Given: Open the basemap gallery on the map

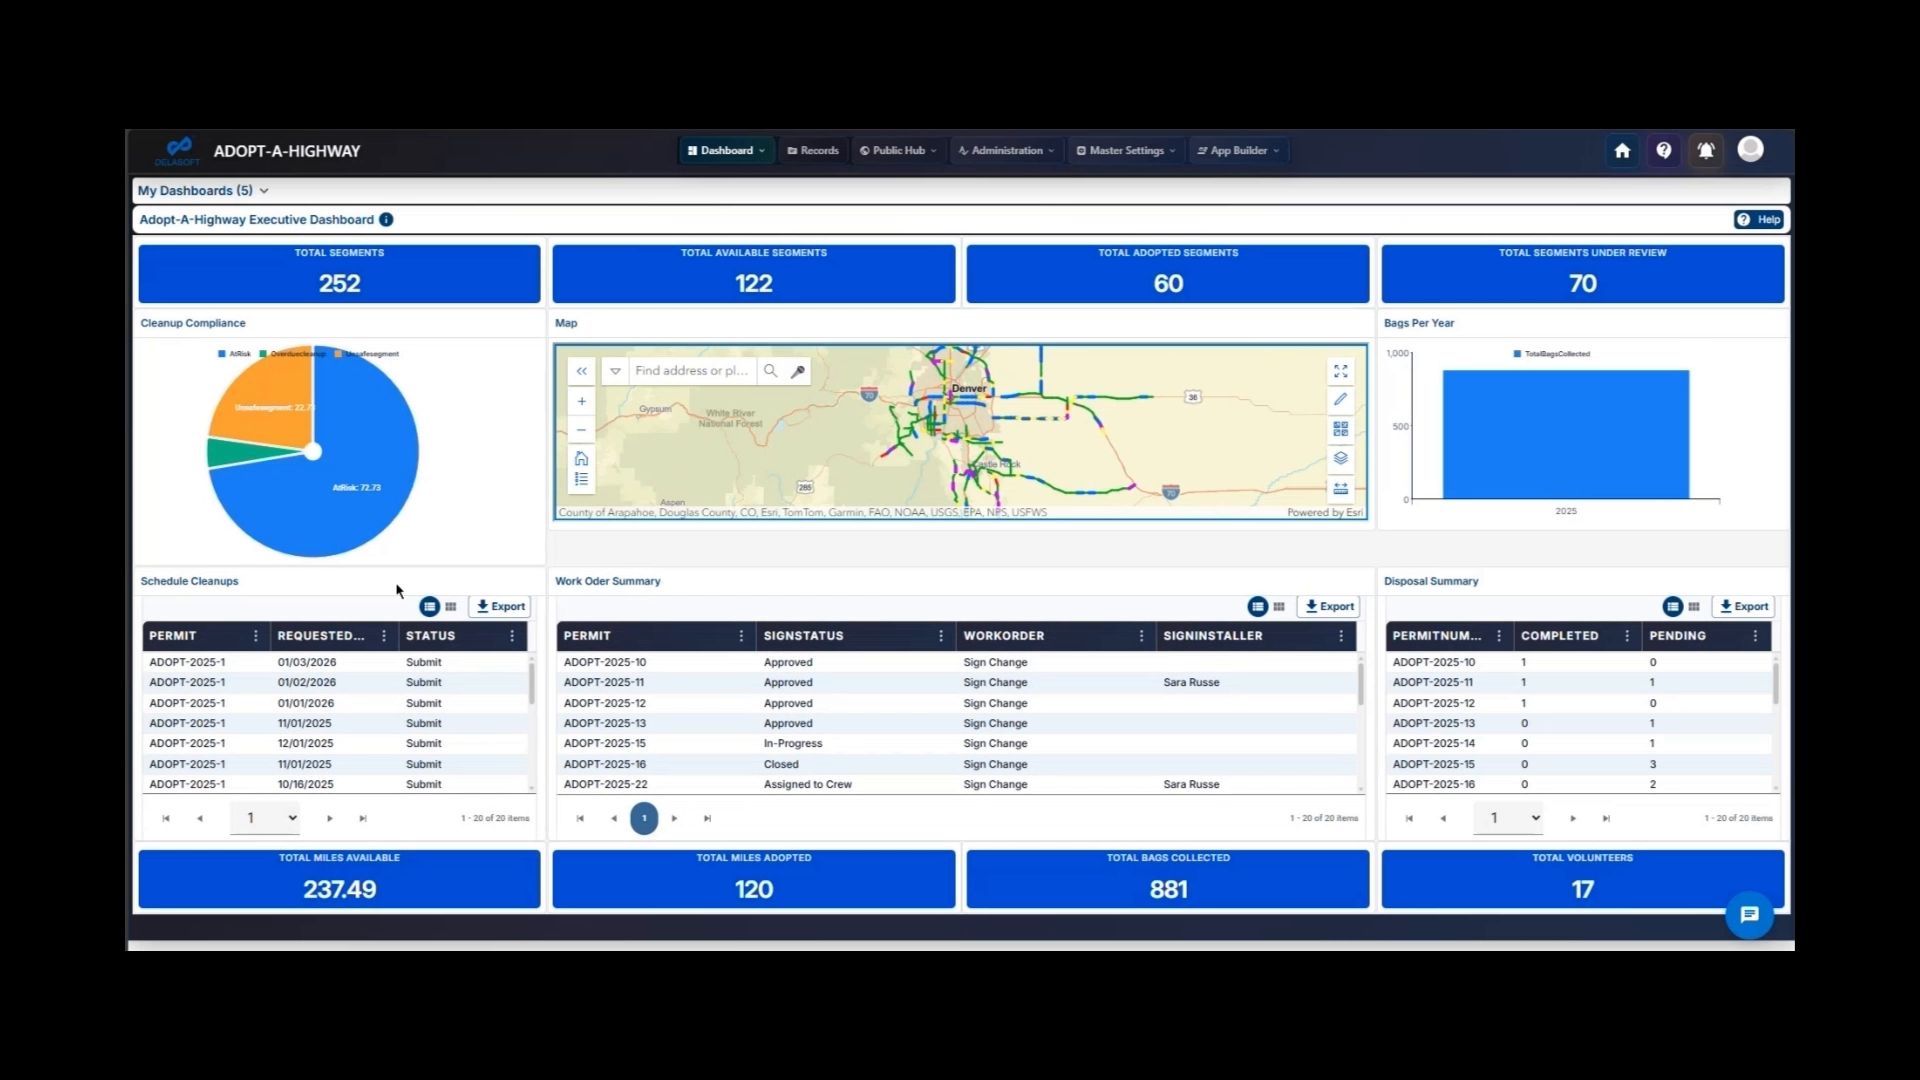Looking at the screenshot, I should (x=1341, y=430).
